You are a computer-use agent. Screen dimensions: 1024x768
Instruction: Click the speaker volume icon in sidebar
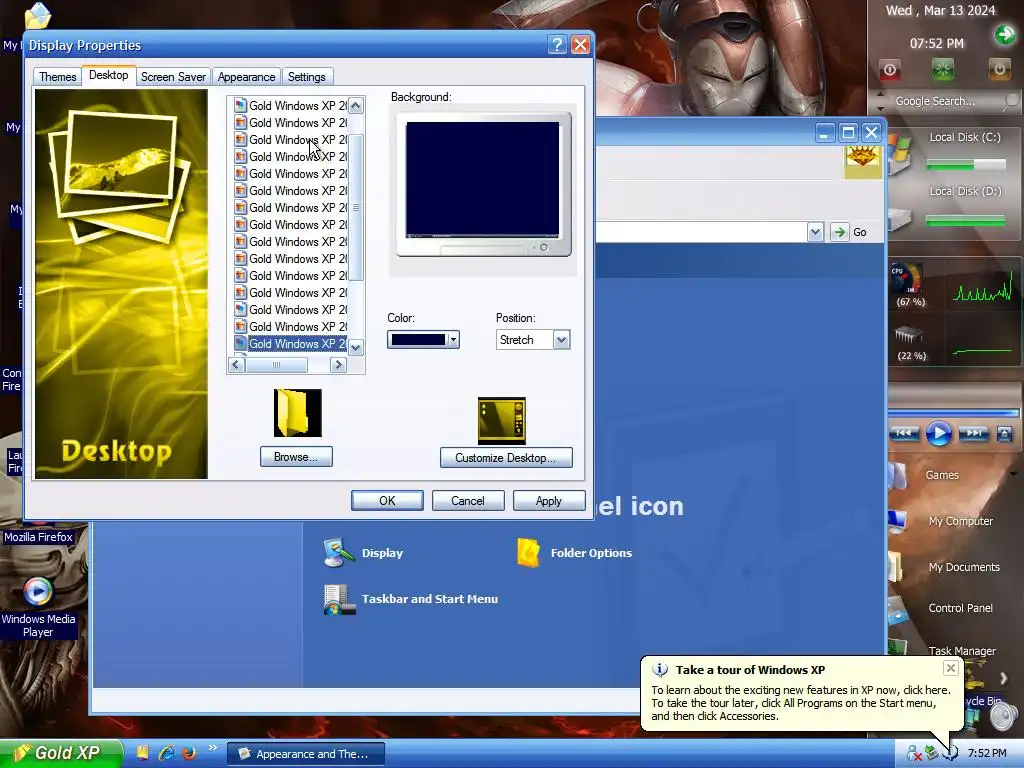pos(1003,716)
